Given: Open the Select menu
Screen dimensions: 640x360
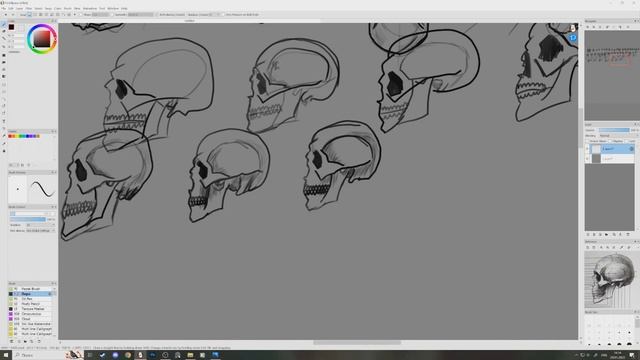Looking at the screenshot, I should 38,8.
